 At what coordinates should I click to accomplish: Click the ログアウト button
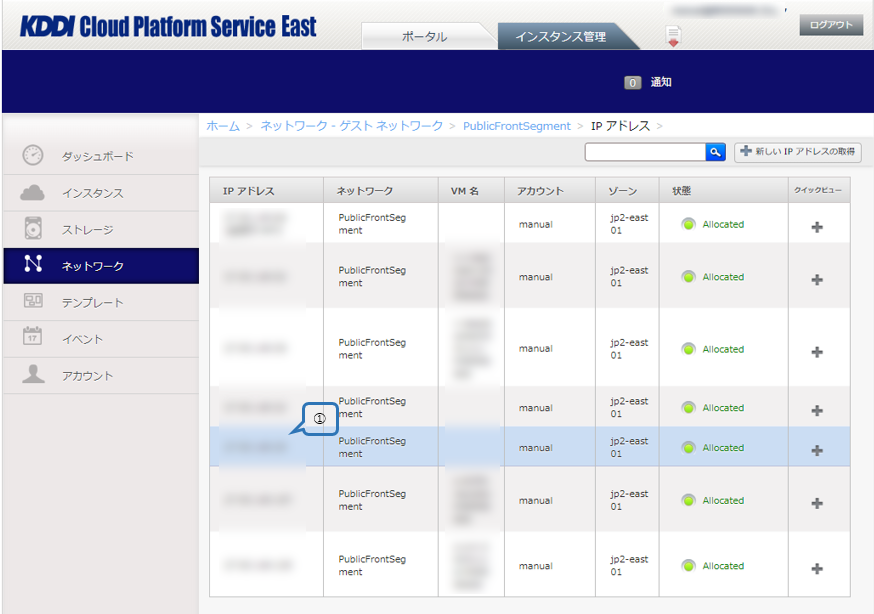point(831,25)
